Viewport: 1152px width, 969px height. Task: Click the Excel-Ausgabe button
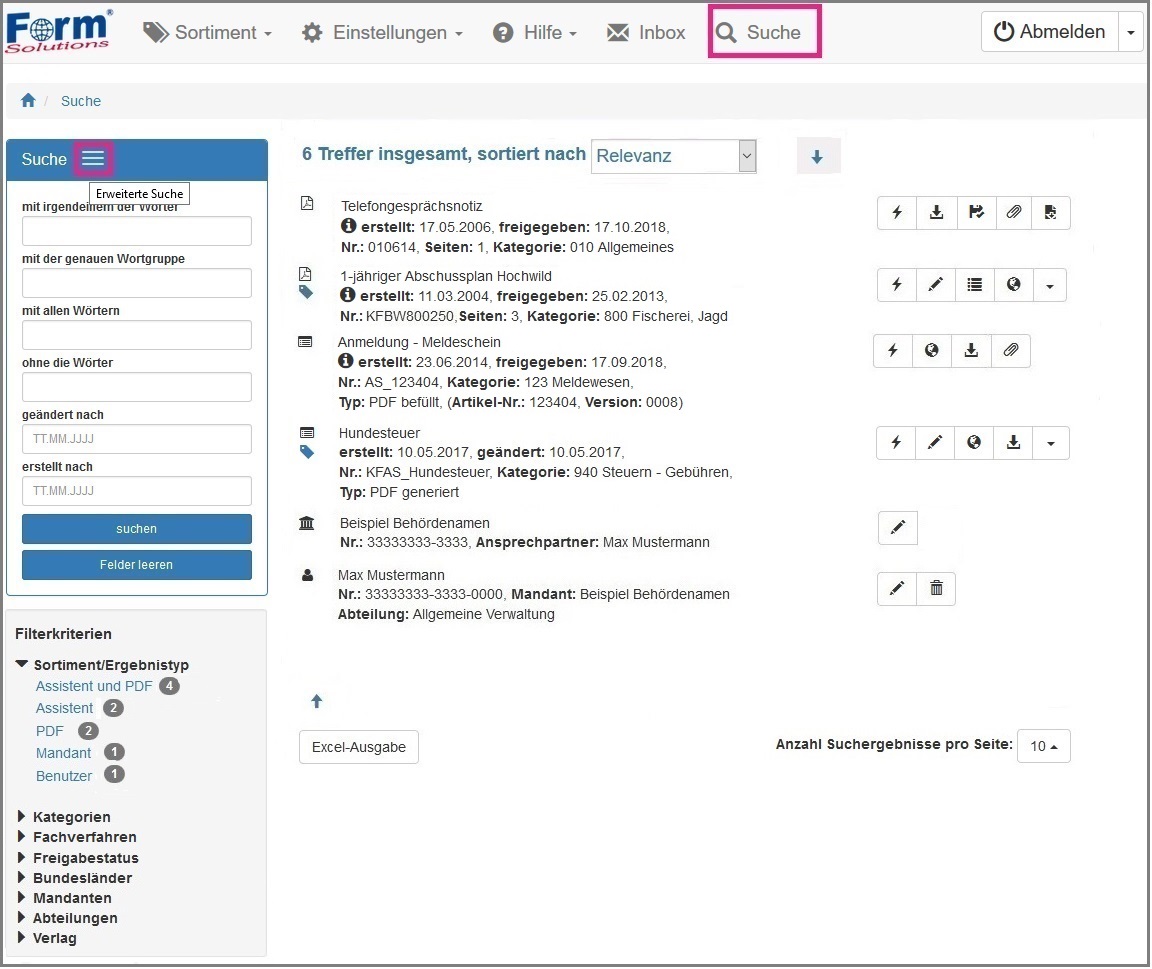coord(358,747)
